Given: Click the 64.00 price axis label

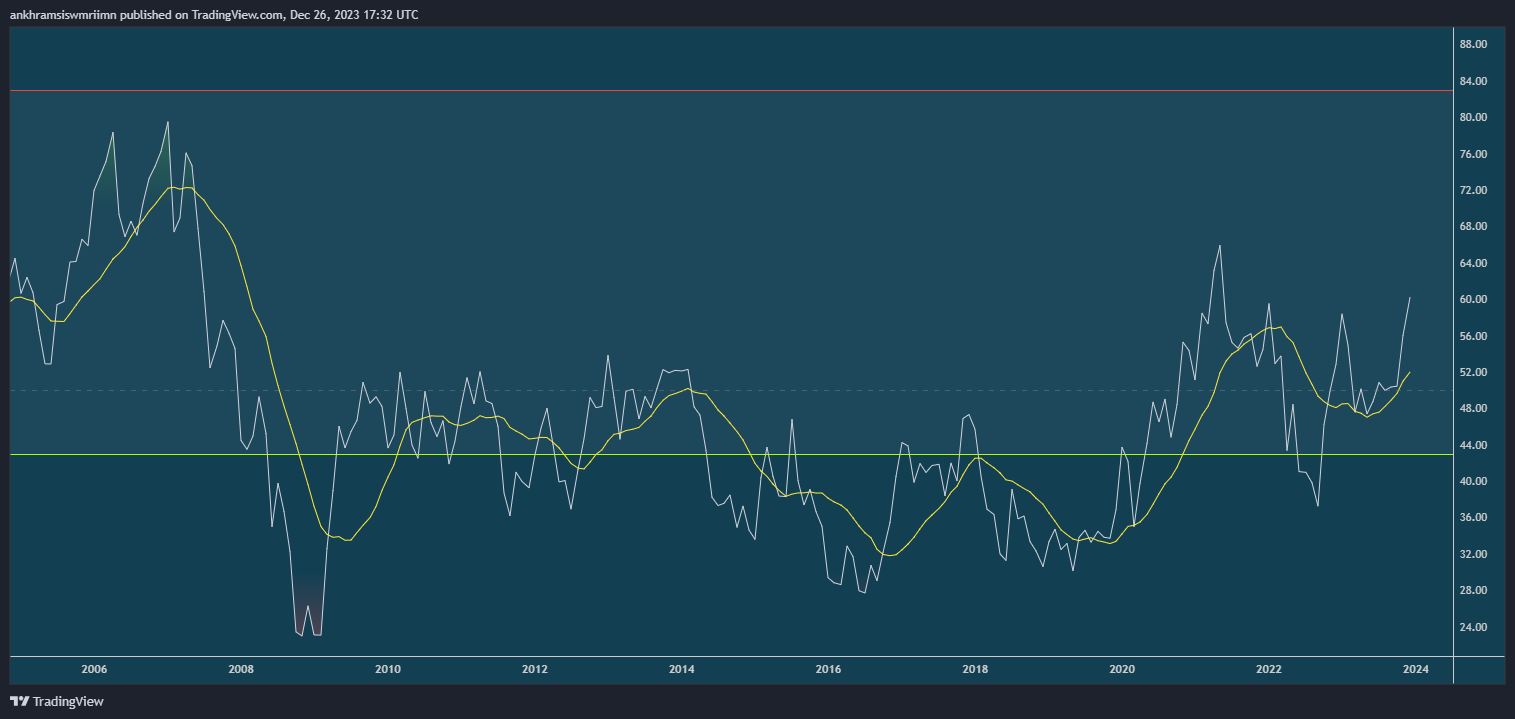Looking at the screenshot, I should [1473, 263].
